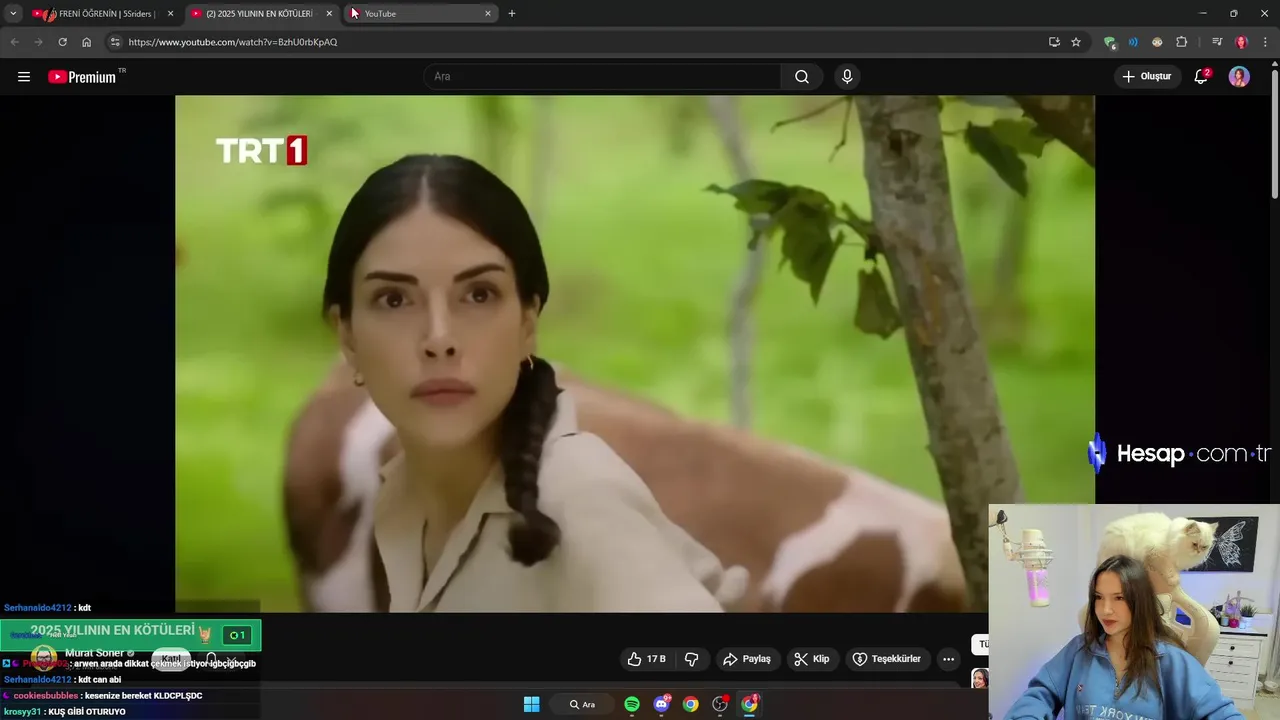Like the video (17 B)
The image size is (1280, 720).
[x=646, y=659]
